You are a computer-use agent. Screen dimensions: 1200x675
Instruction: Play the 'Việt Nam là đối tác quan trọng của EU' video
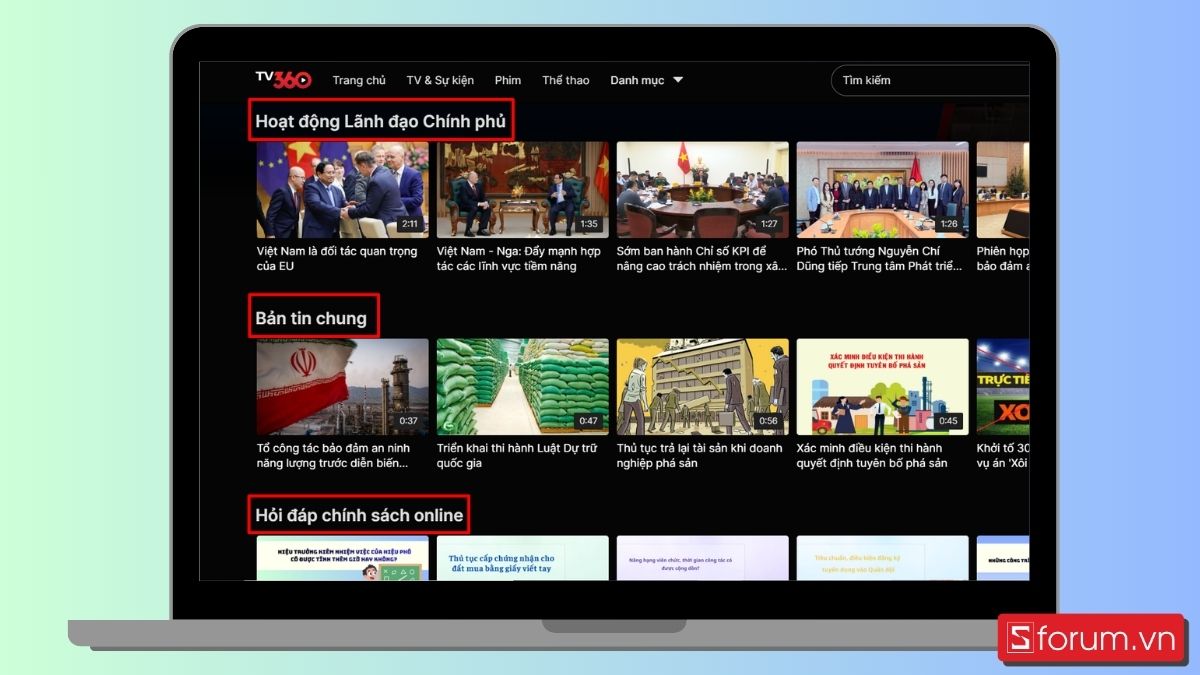click(341, 188)
